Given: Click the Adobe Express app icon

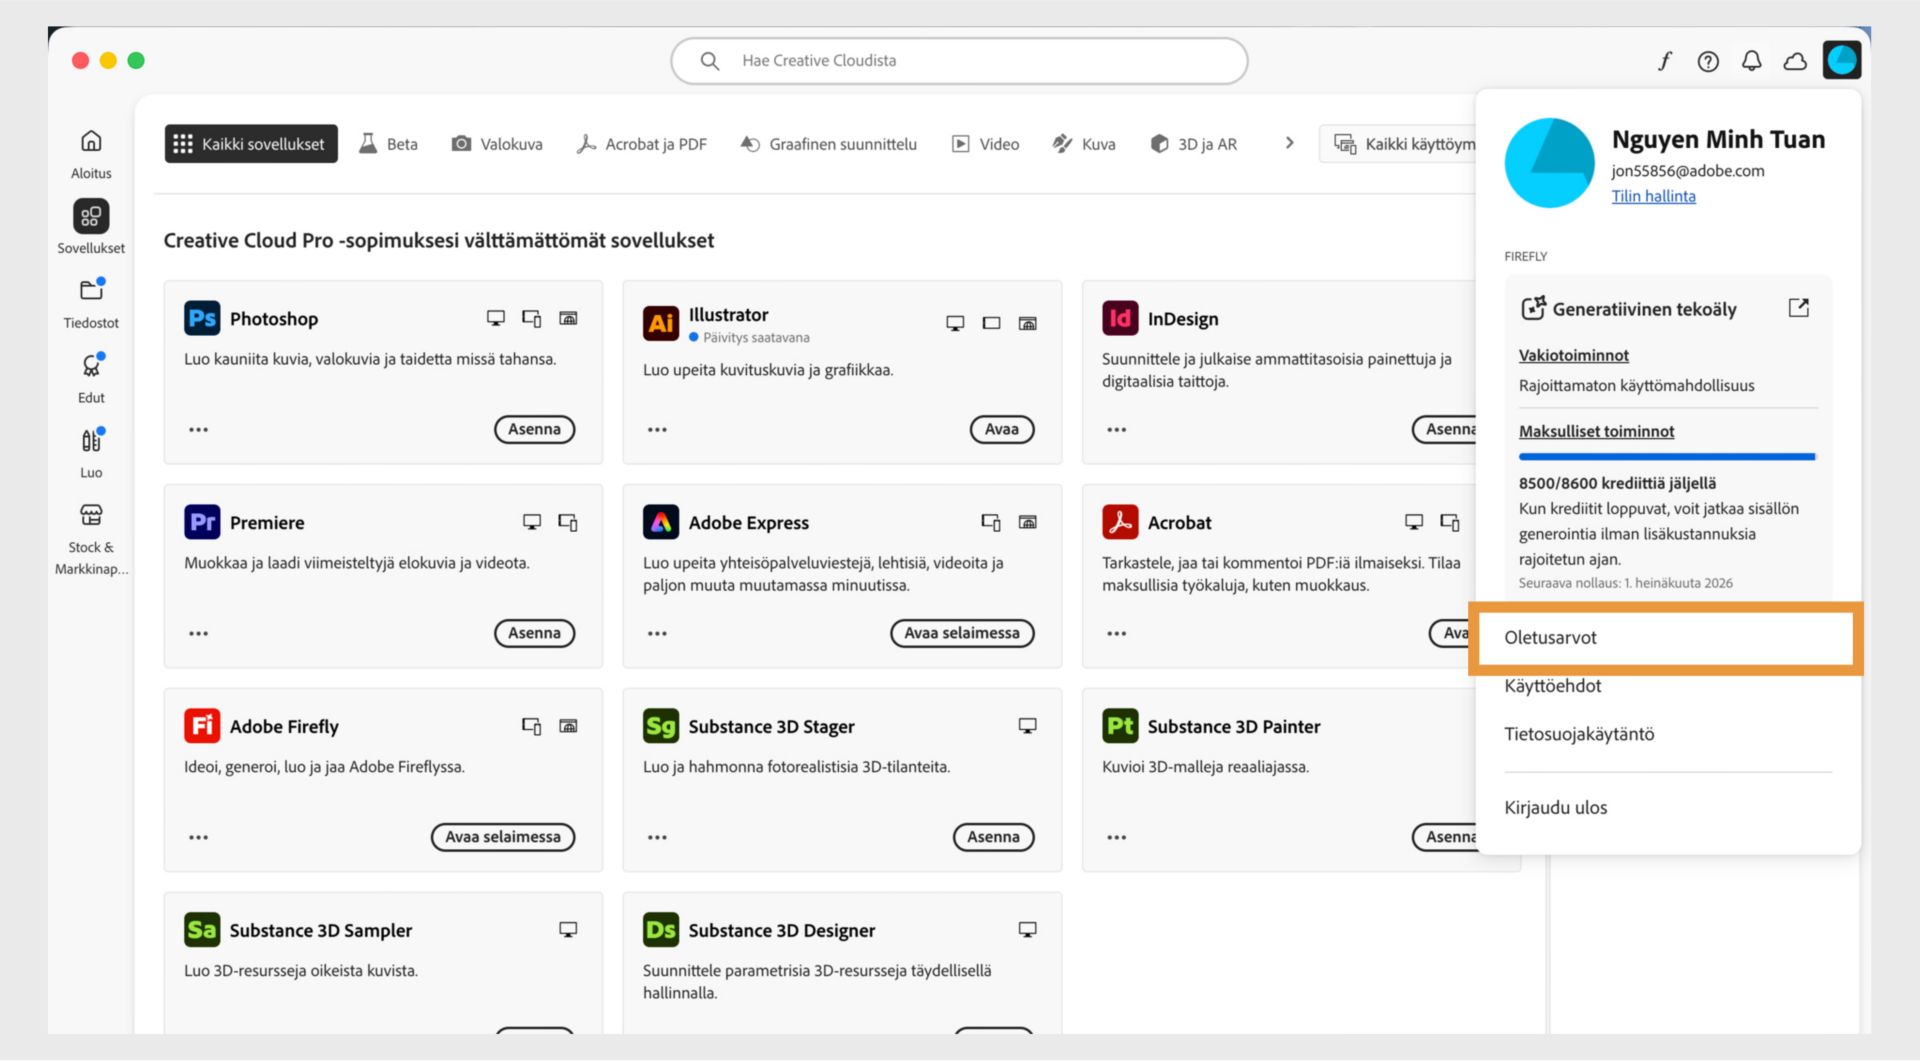Looking at the screenshot, I should click(x=661, y=522).
